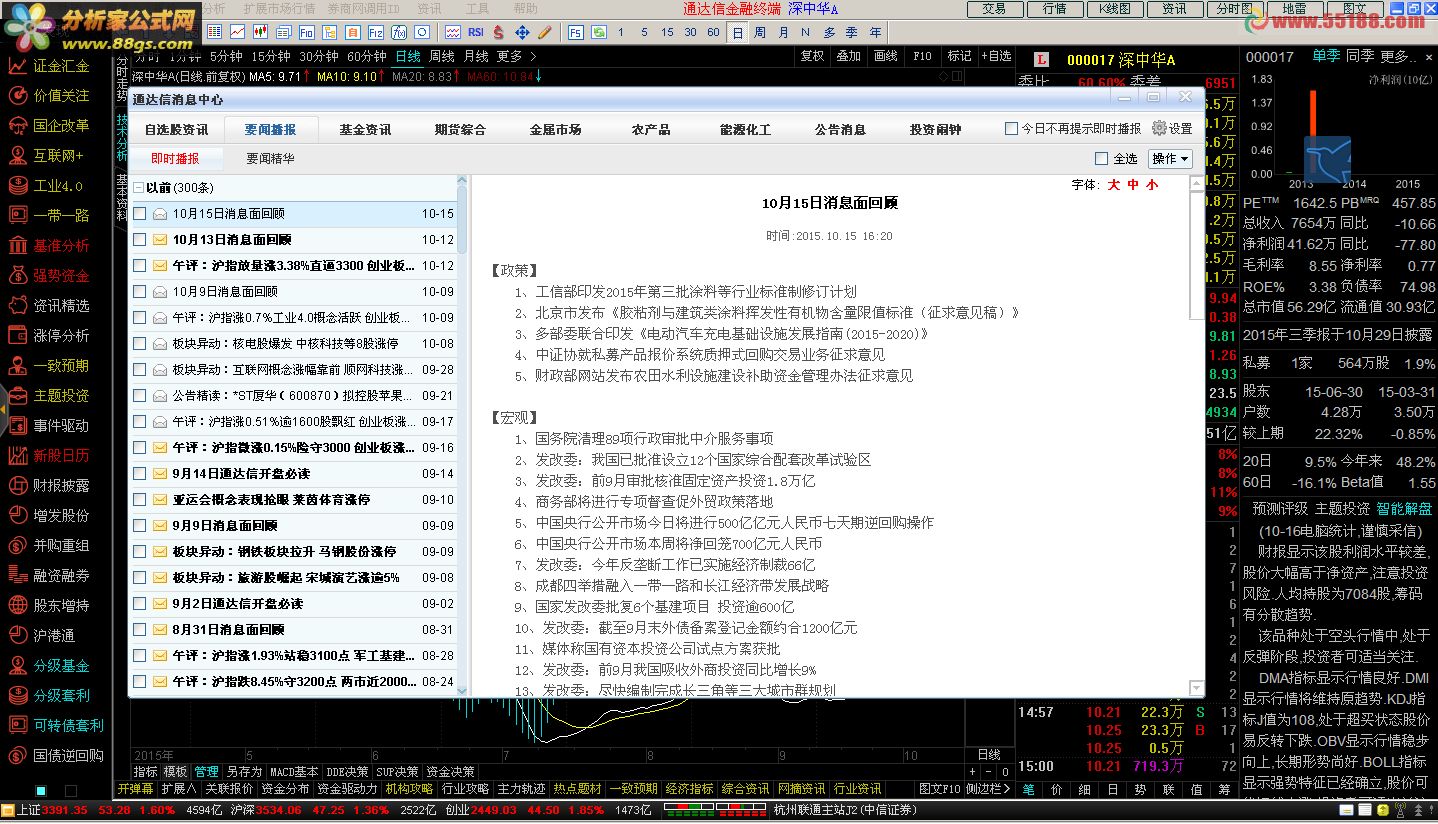Set font size to 小

click(1152, 185)
